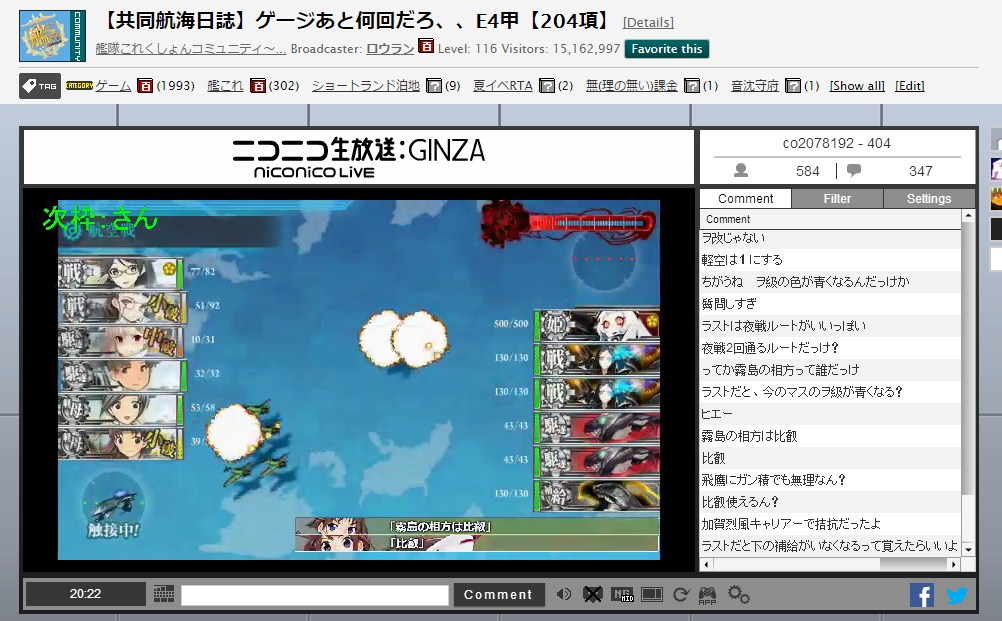Select comment '比叡使えるん?'

coord(831,502)
